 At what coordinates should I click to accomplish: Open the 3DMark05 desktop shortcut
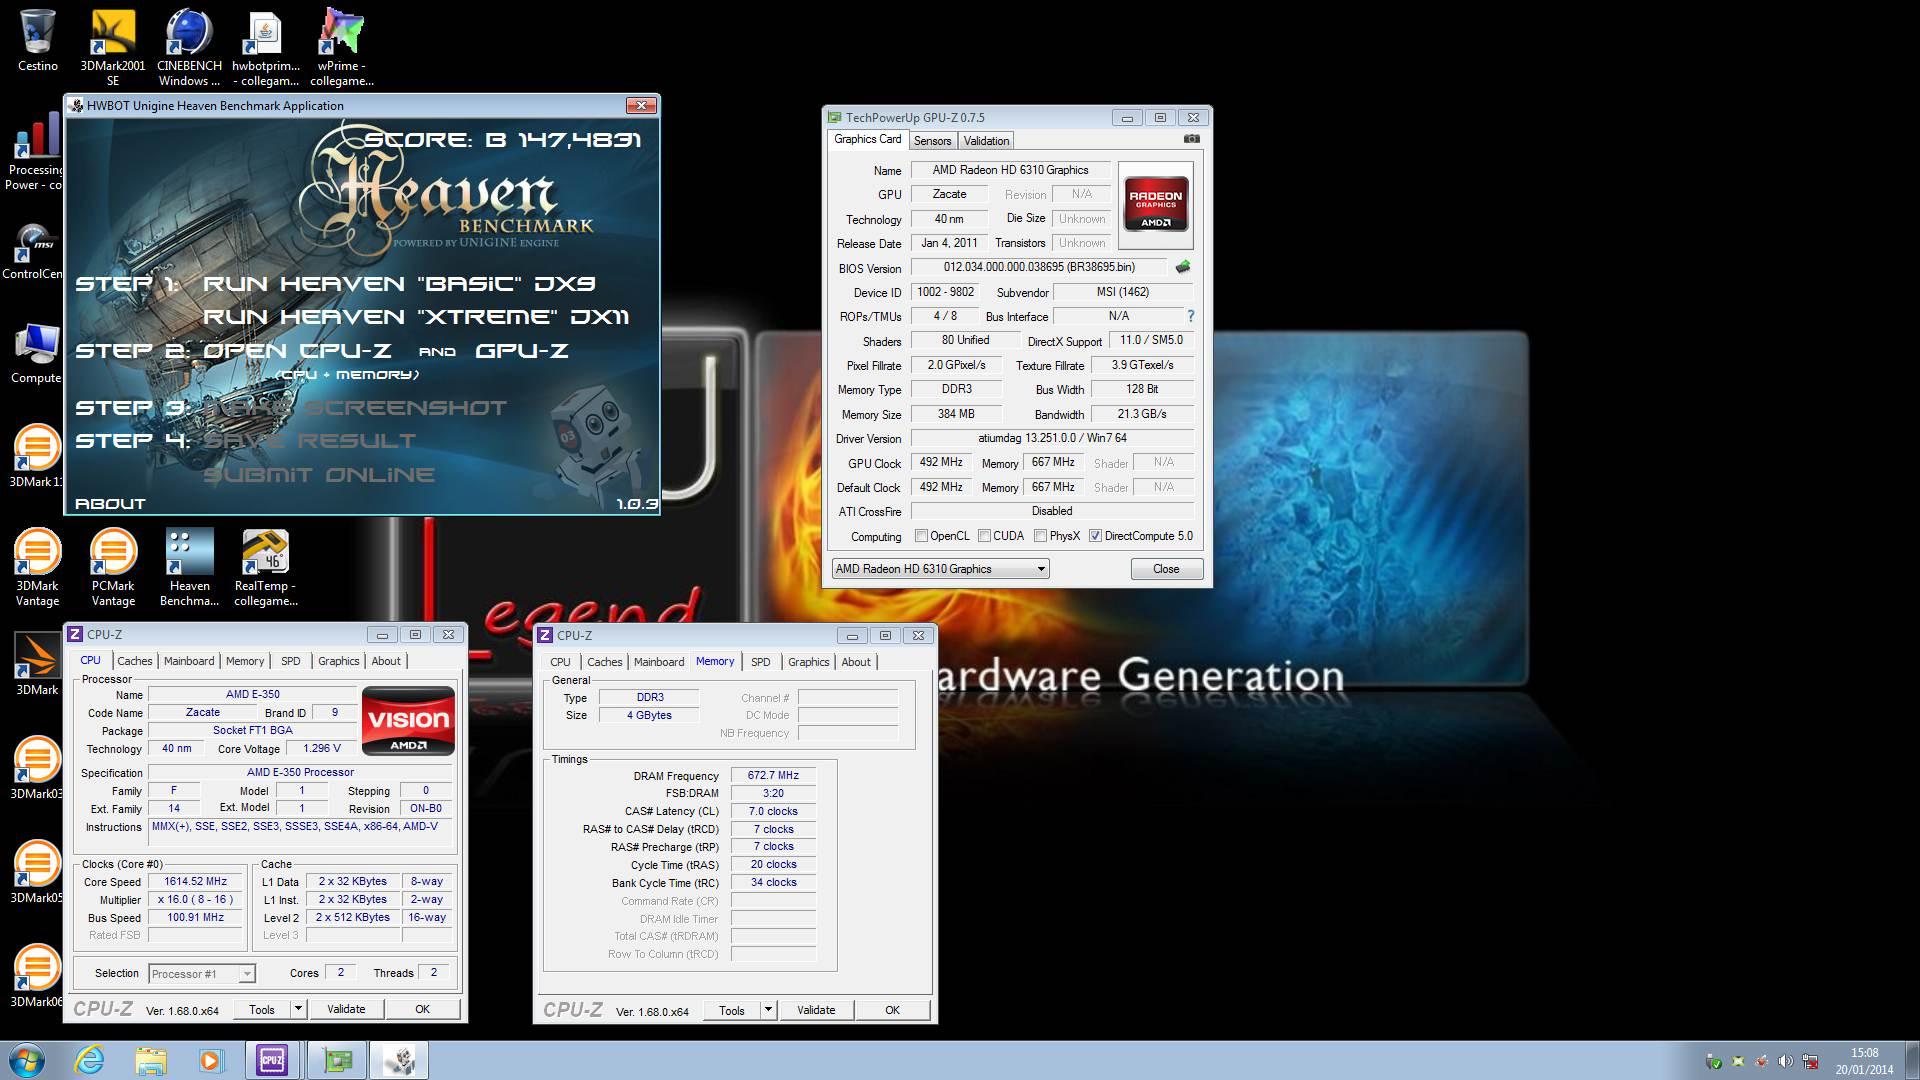click(x=36, y=873)
